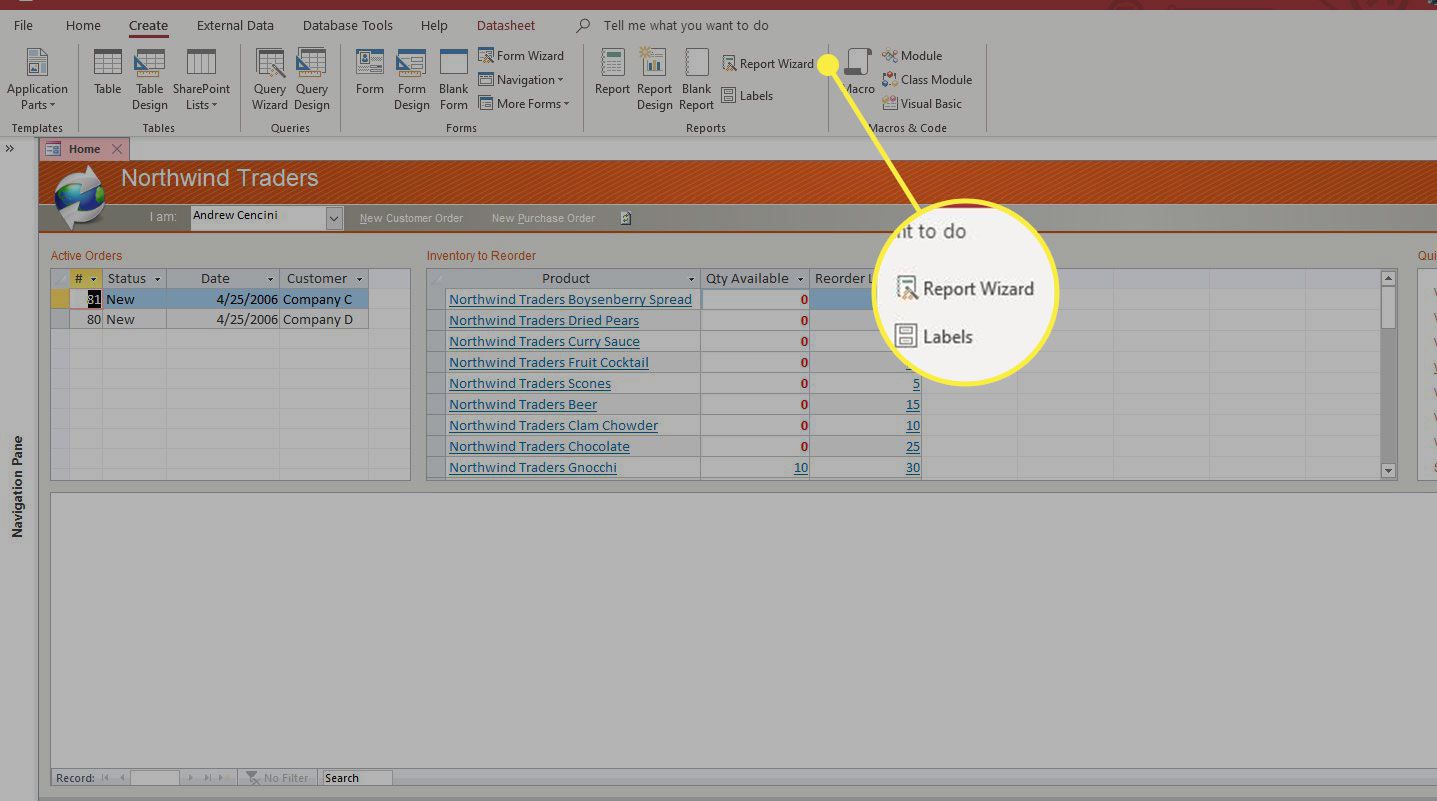Image resolution: width=1437 pixels, height=801 pixels.
Task: Open the Customer column filter dropdown
Action: [360, 279]
